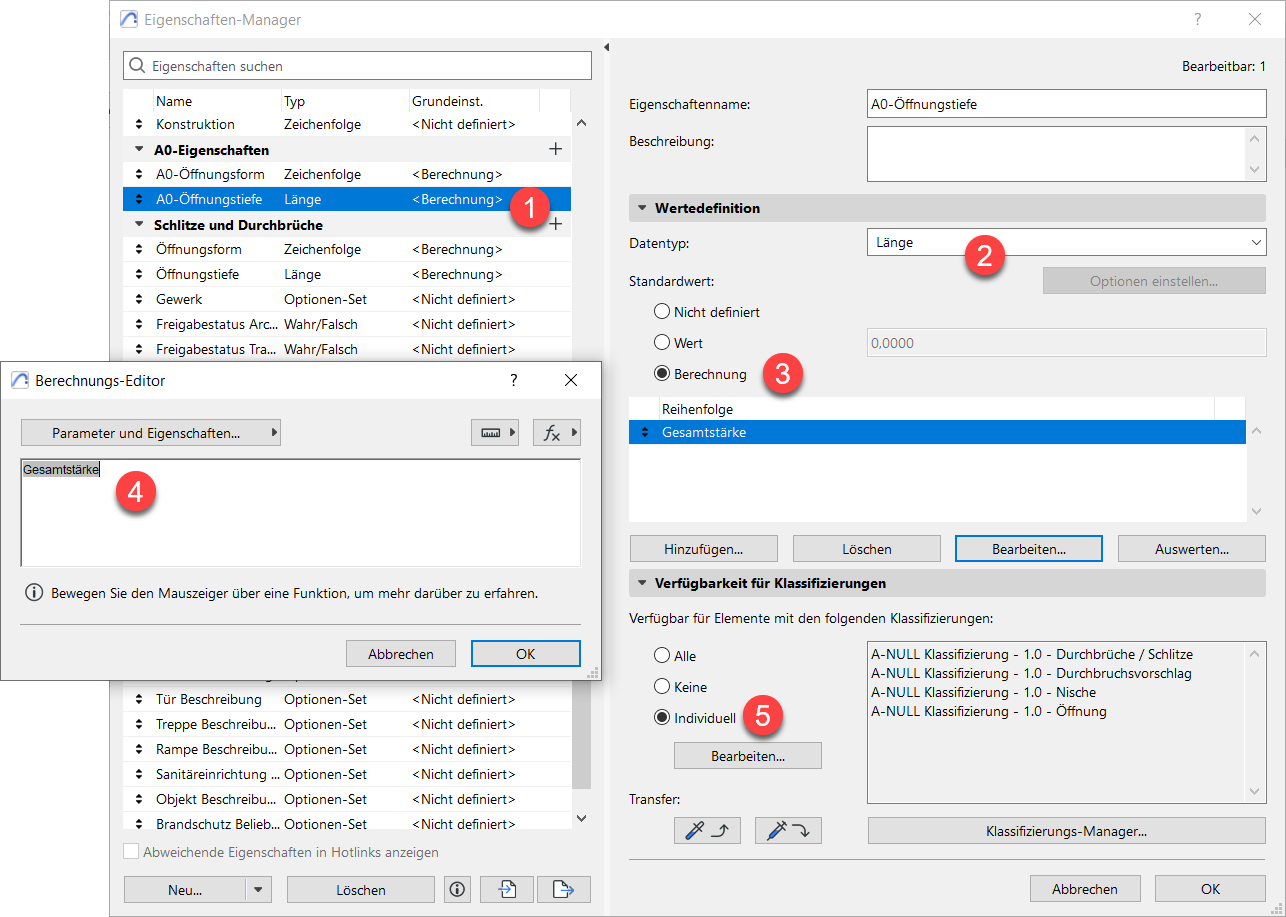Select the classification entry ending in Nische
The height and width of the screenshot is (917, 1286).
pyautogui.click(x=983, y=692)
